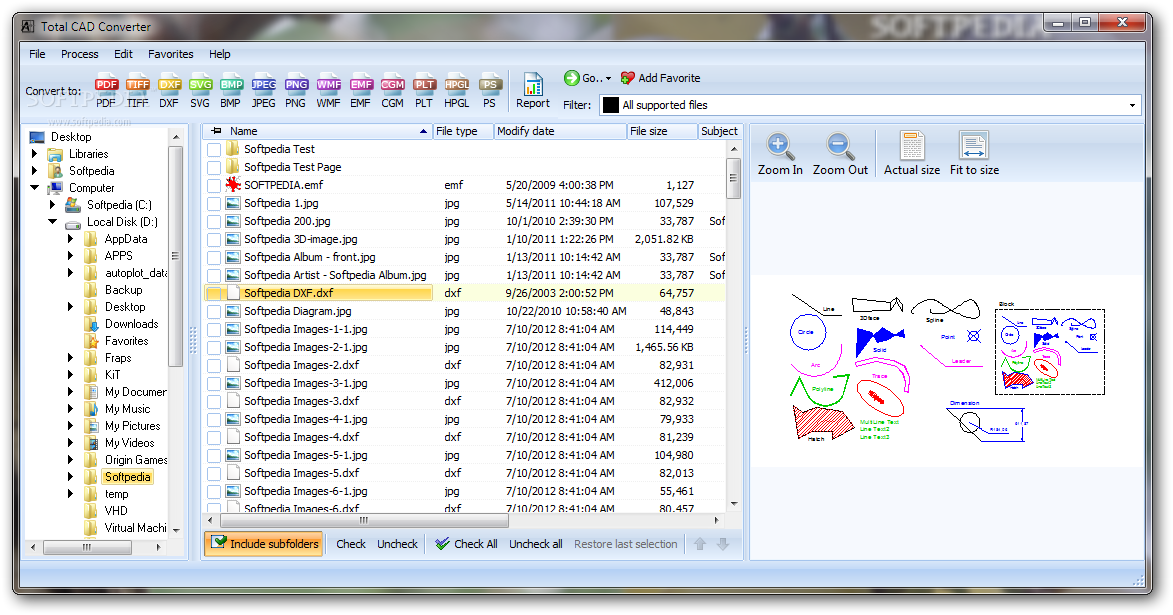
Task: Expand Softpedia (C:) drive node
Action: click(x=52, y=204)
